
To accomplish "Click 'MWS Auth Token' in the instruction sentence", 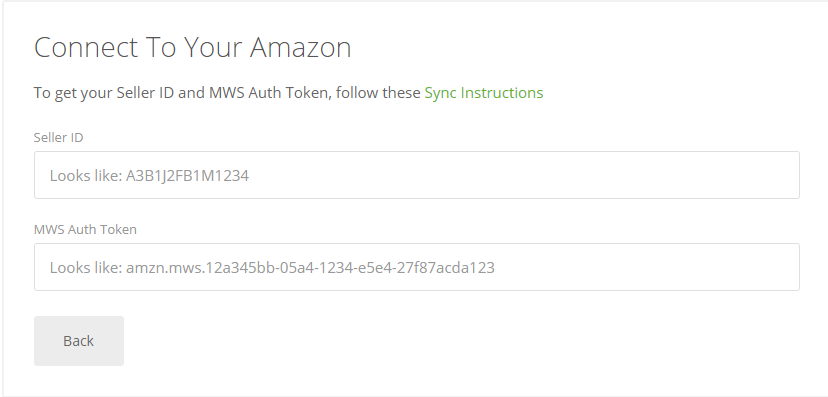I will point(269,93).
